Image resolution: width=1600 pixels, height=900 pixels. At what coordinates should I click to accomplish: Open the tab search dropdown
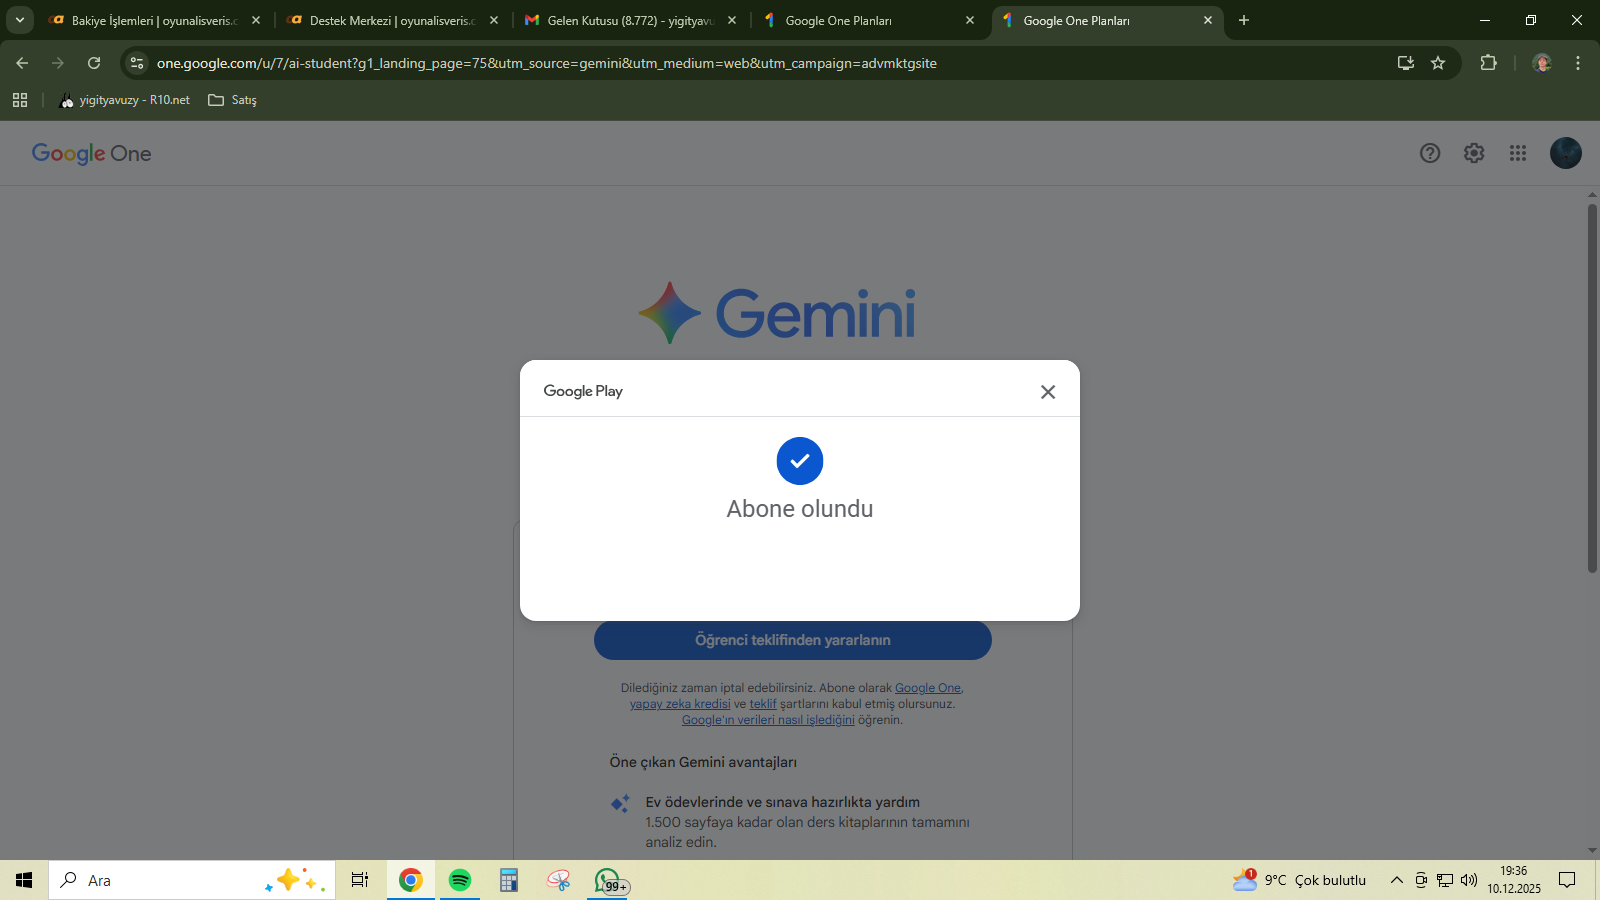click(19, 20)
